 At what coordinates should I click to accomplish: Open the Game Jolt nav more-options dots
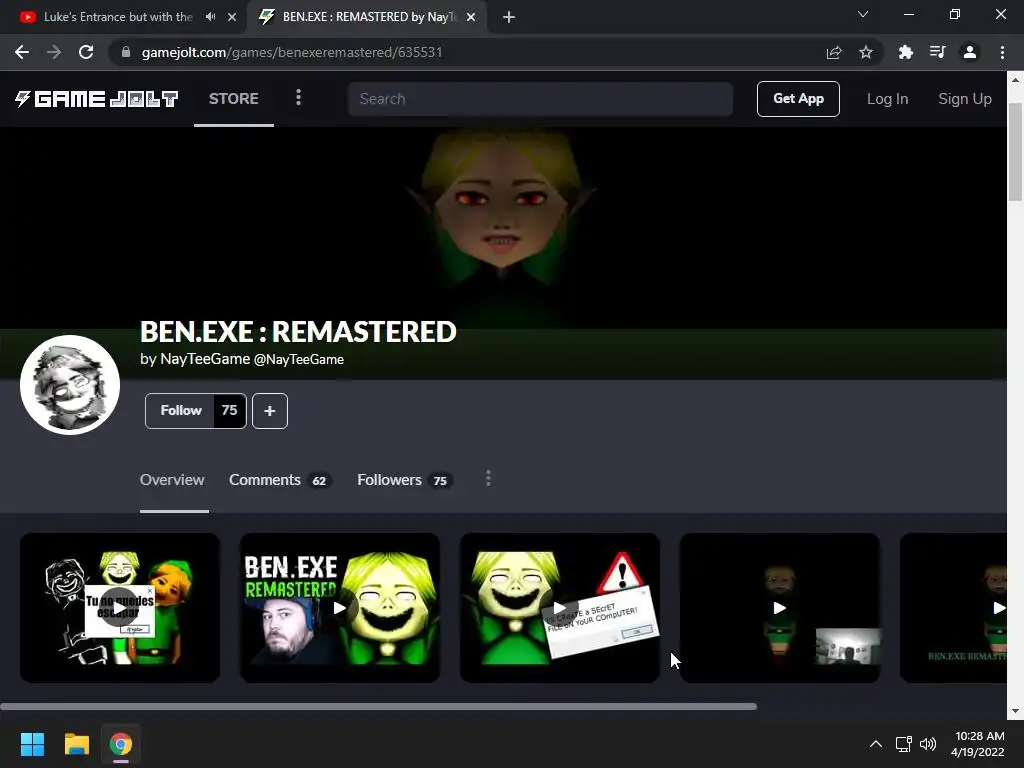(x=298, y=97)
